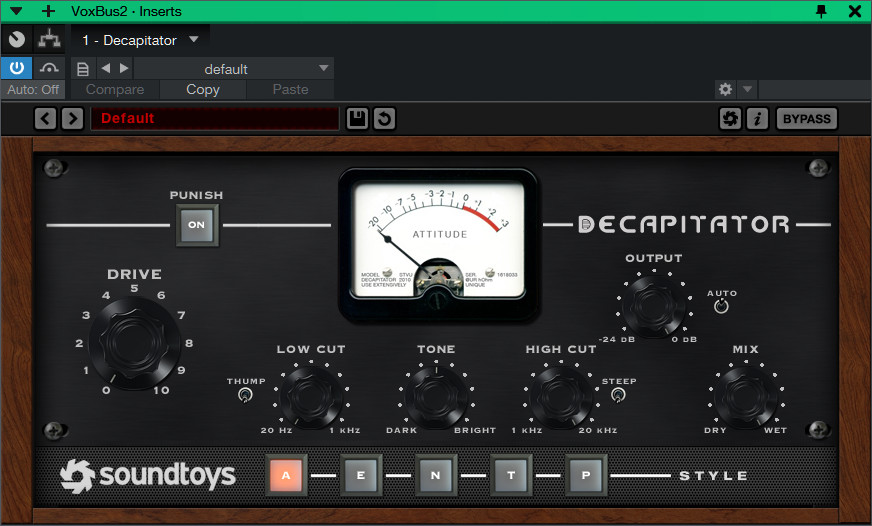
Task: Toggle the AUTO output switch
Action: click(721, 306)
